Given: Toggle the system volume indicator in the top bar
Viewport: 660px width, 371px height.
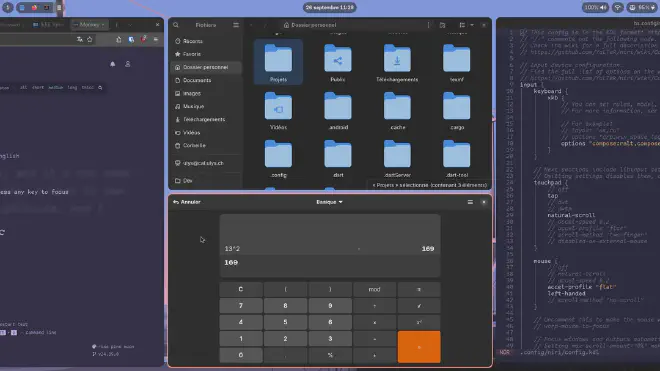Looking at the screenshot, I should (595, 7).
